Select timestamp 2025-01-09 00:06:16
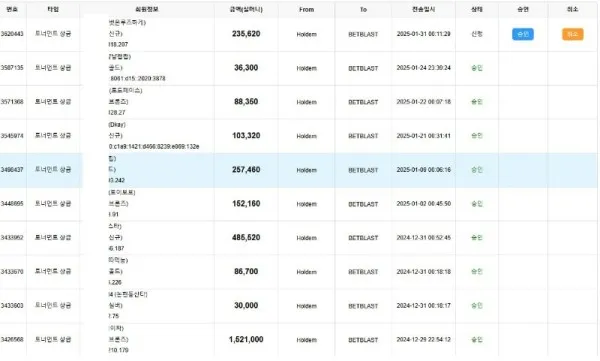The width and height of the screenshot is (600, 361). [424, 170]
